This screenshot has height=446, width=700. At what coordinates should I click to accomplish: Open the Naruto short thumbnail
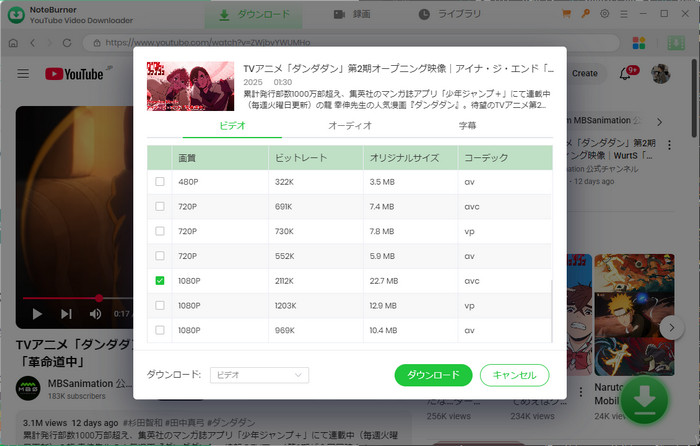click(x=634, y=315)
